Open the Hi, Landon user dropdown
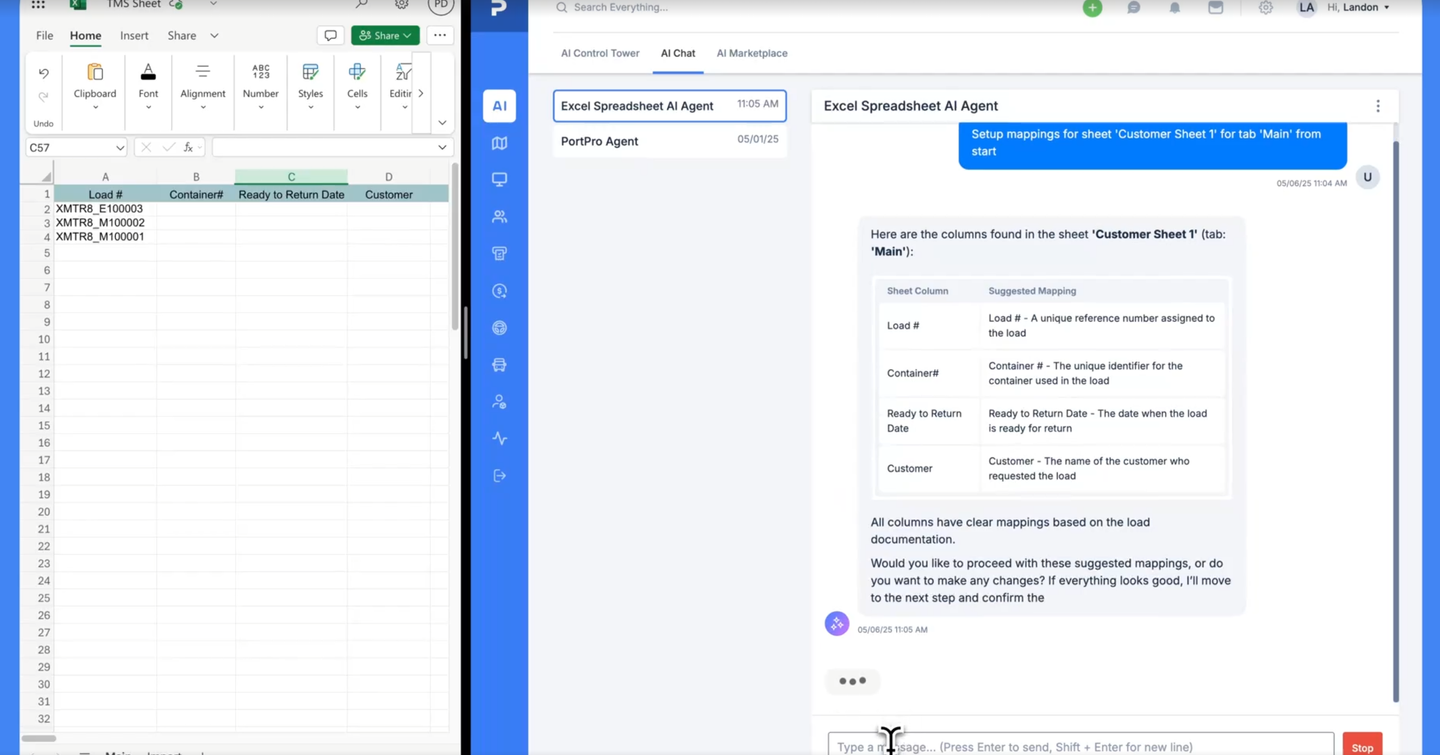1440x755 pixels. (1358, 8)
